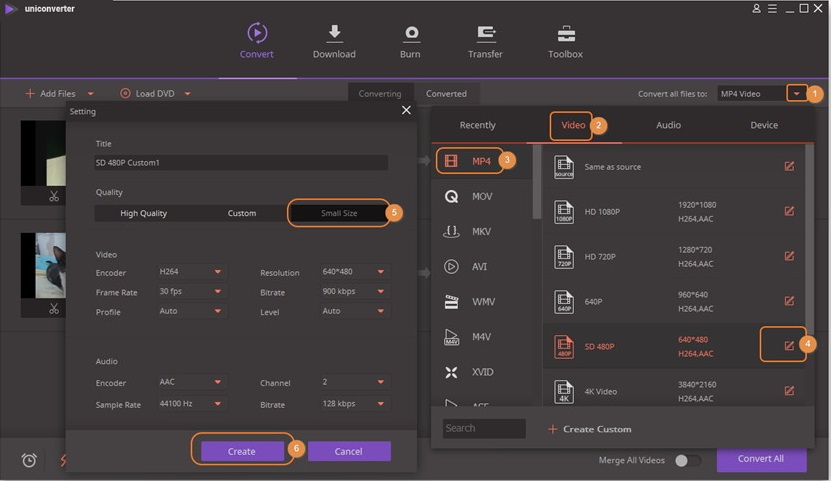Edit the 4K Video preset

[789, 391]
